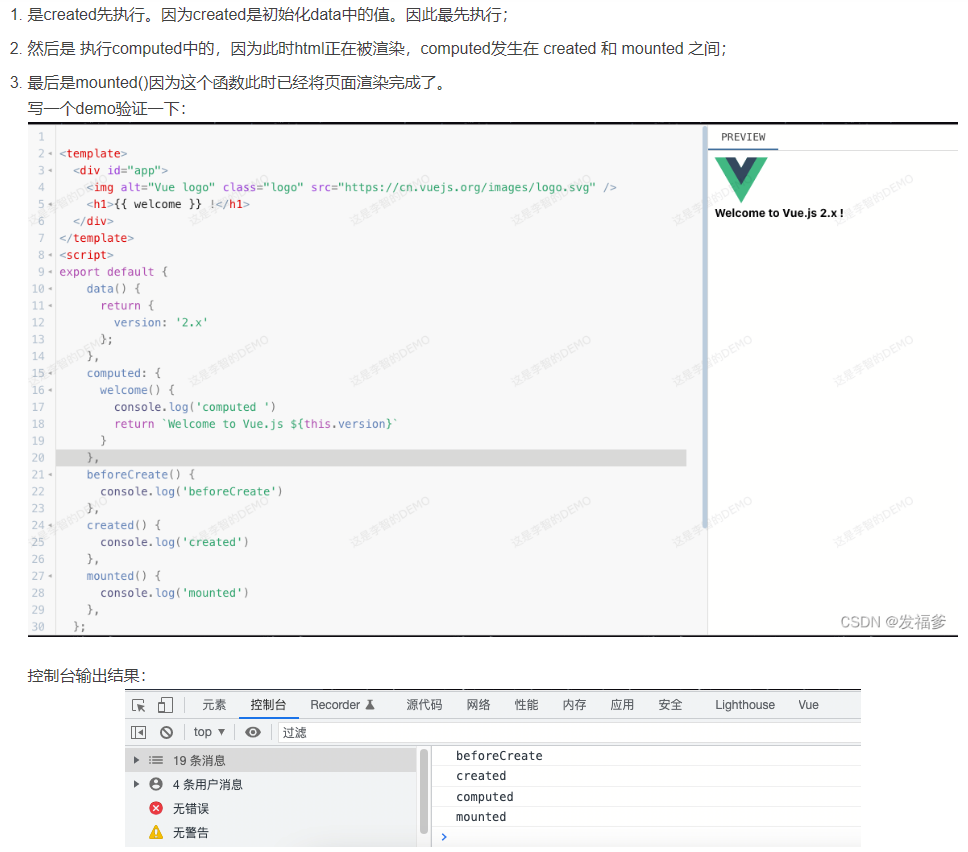Viewport: 968px width, 852px height.
Task: Toggle the live expression eye icon
Action: pos(253,732)
